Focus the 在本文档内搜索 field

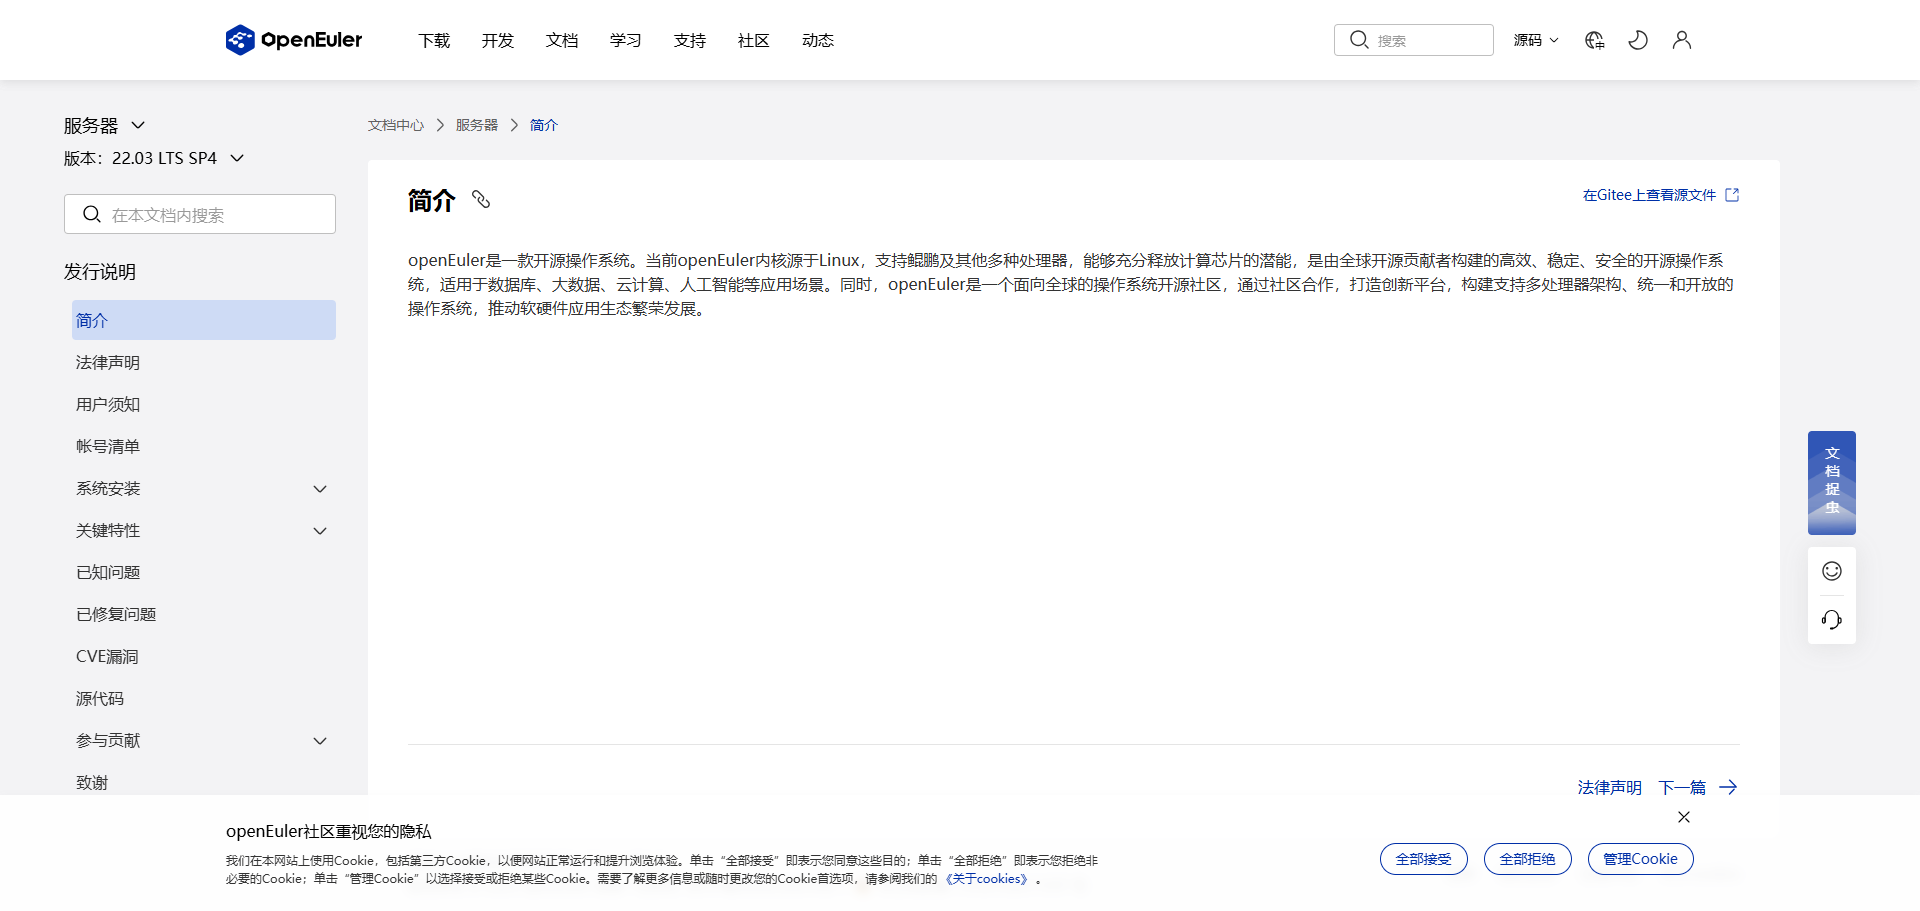tap(200, 214)
